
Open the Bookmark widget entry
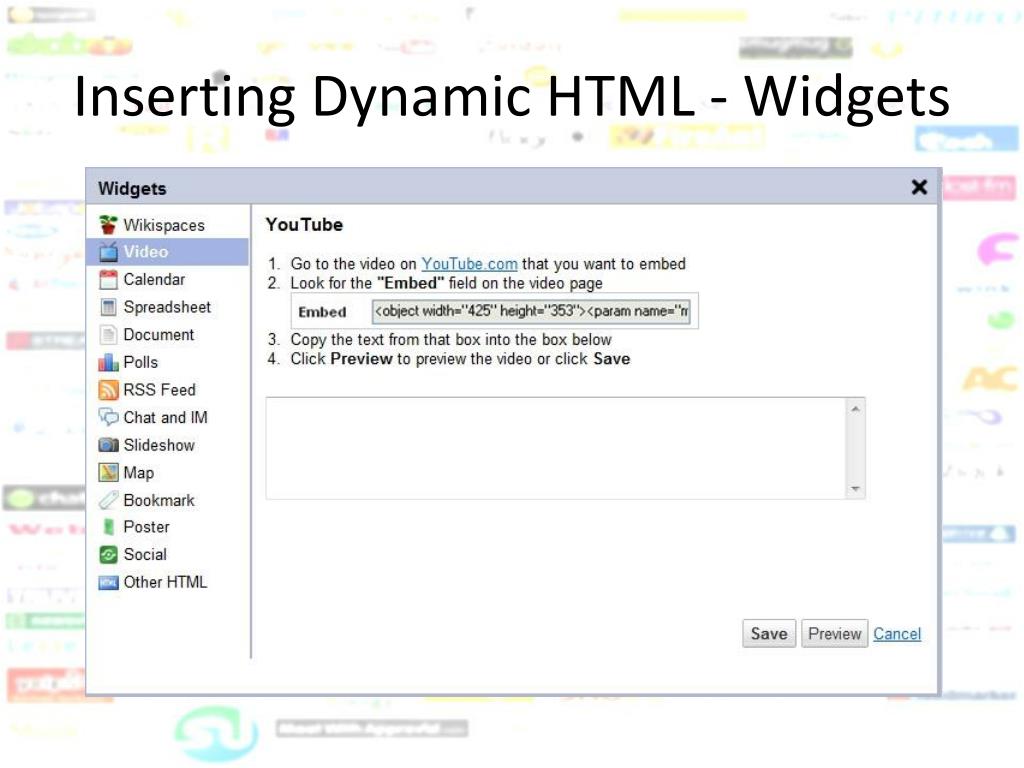click(x=159, y=500)
